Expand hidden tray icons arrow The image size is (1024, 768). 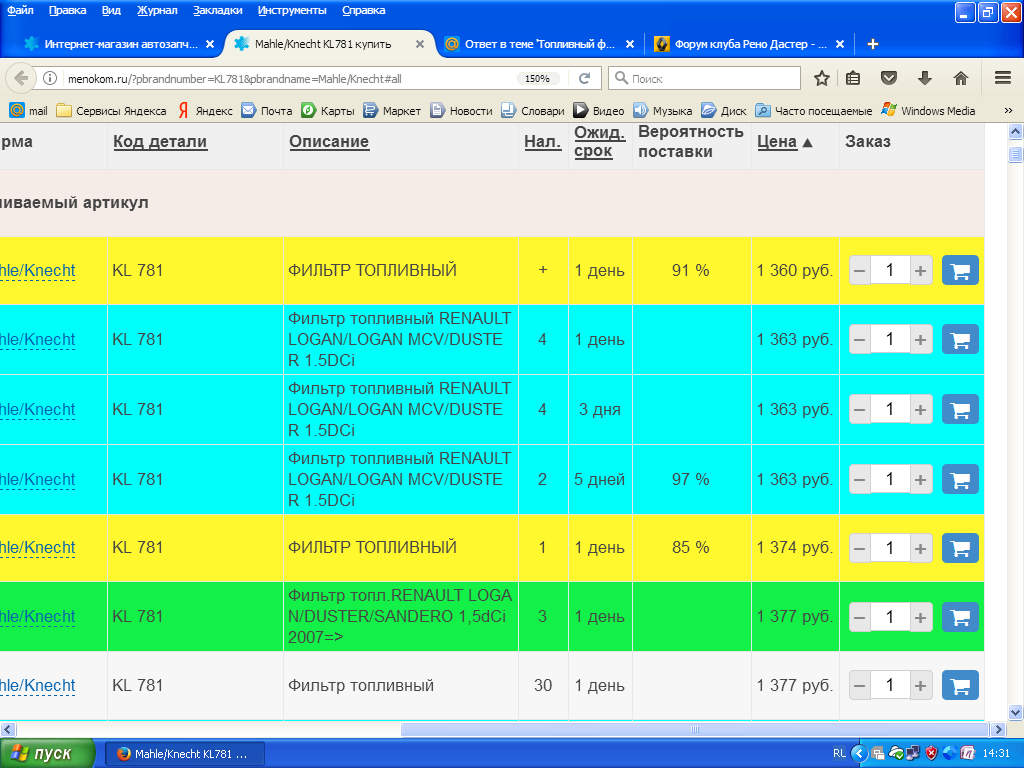(859, 754)
